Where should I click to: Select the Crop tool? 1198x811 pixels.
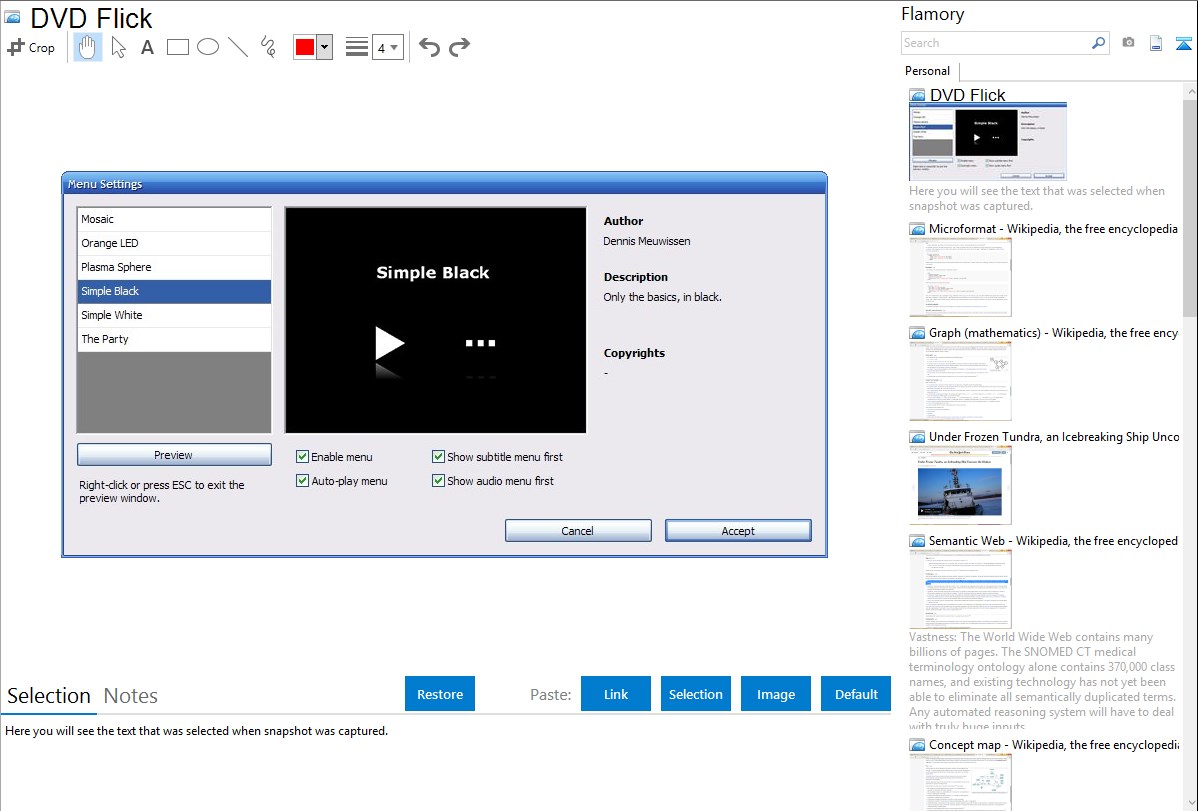pyautogui.click(x=31, y=47)
